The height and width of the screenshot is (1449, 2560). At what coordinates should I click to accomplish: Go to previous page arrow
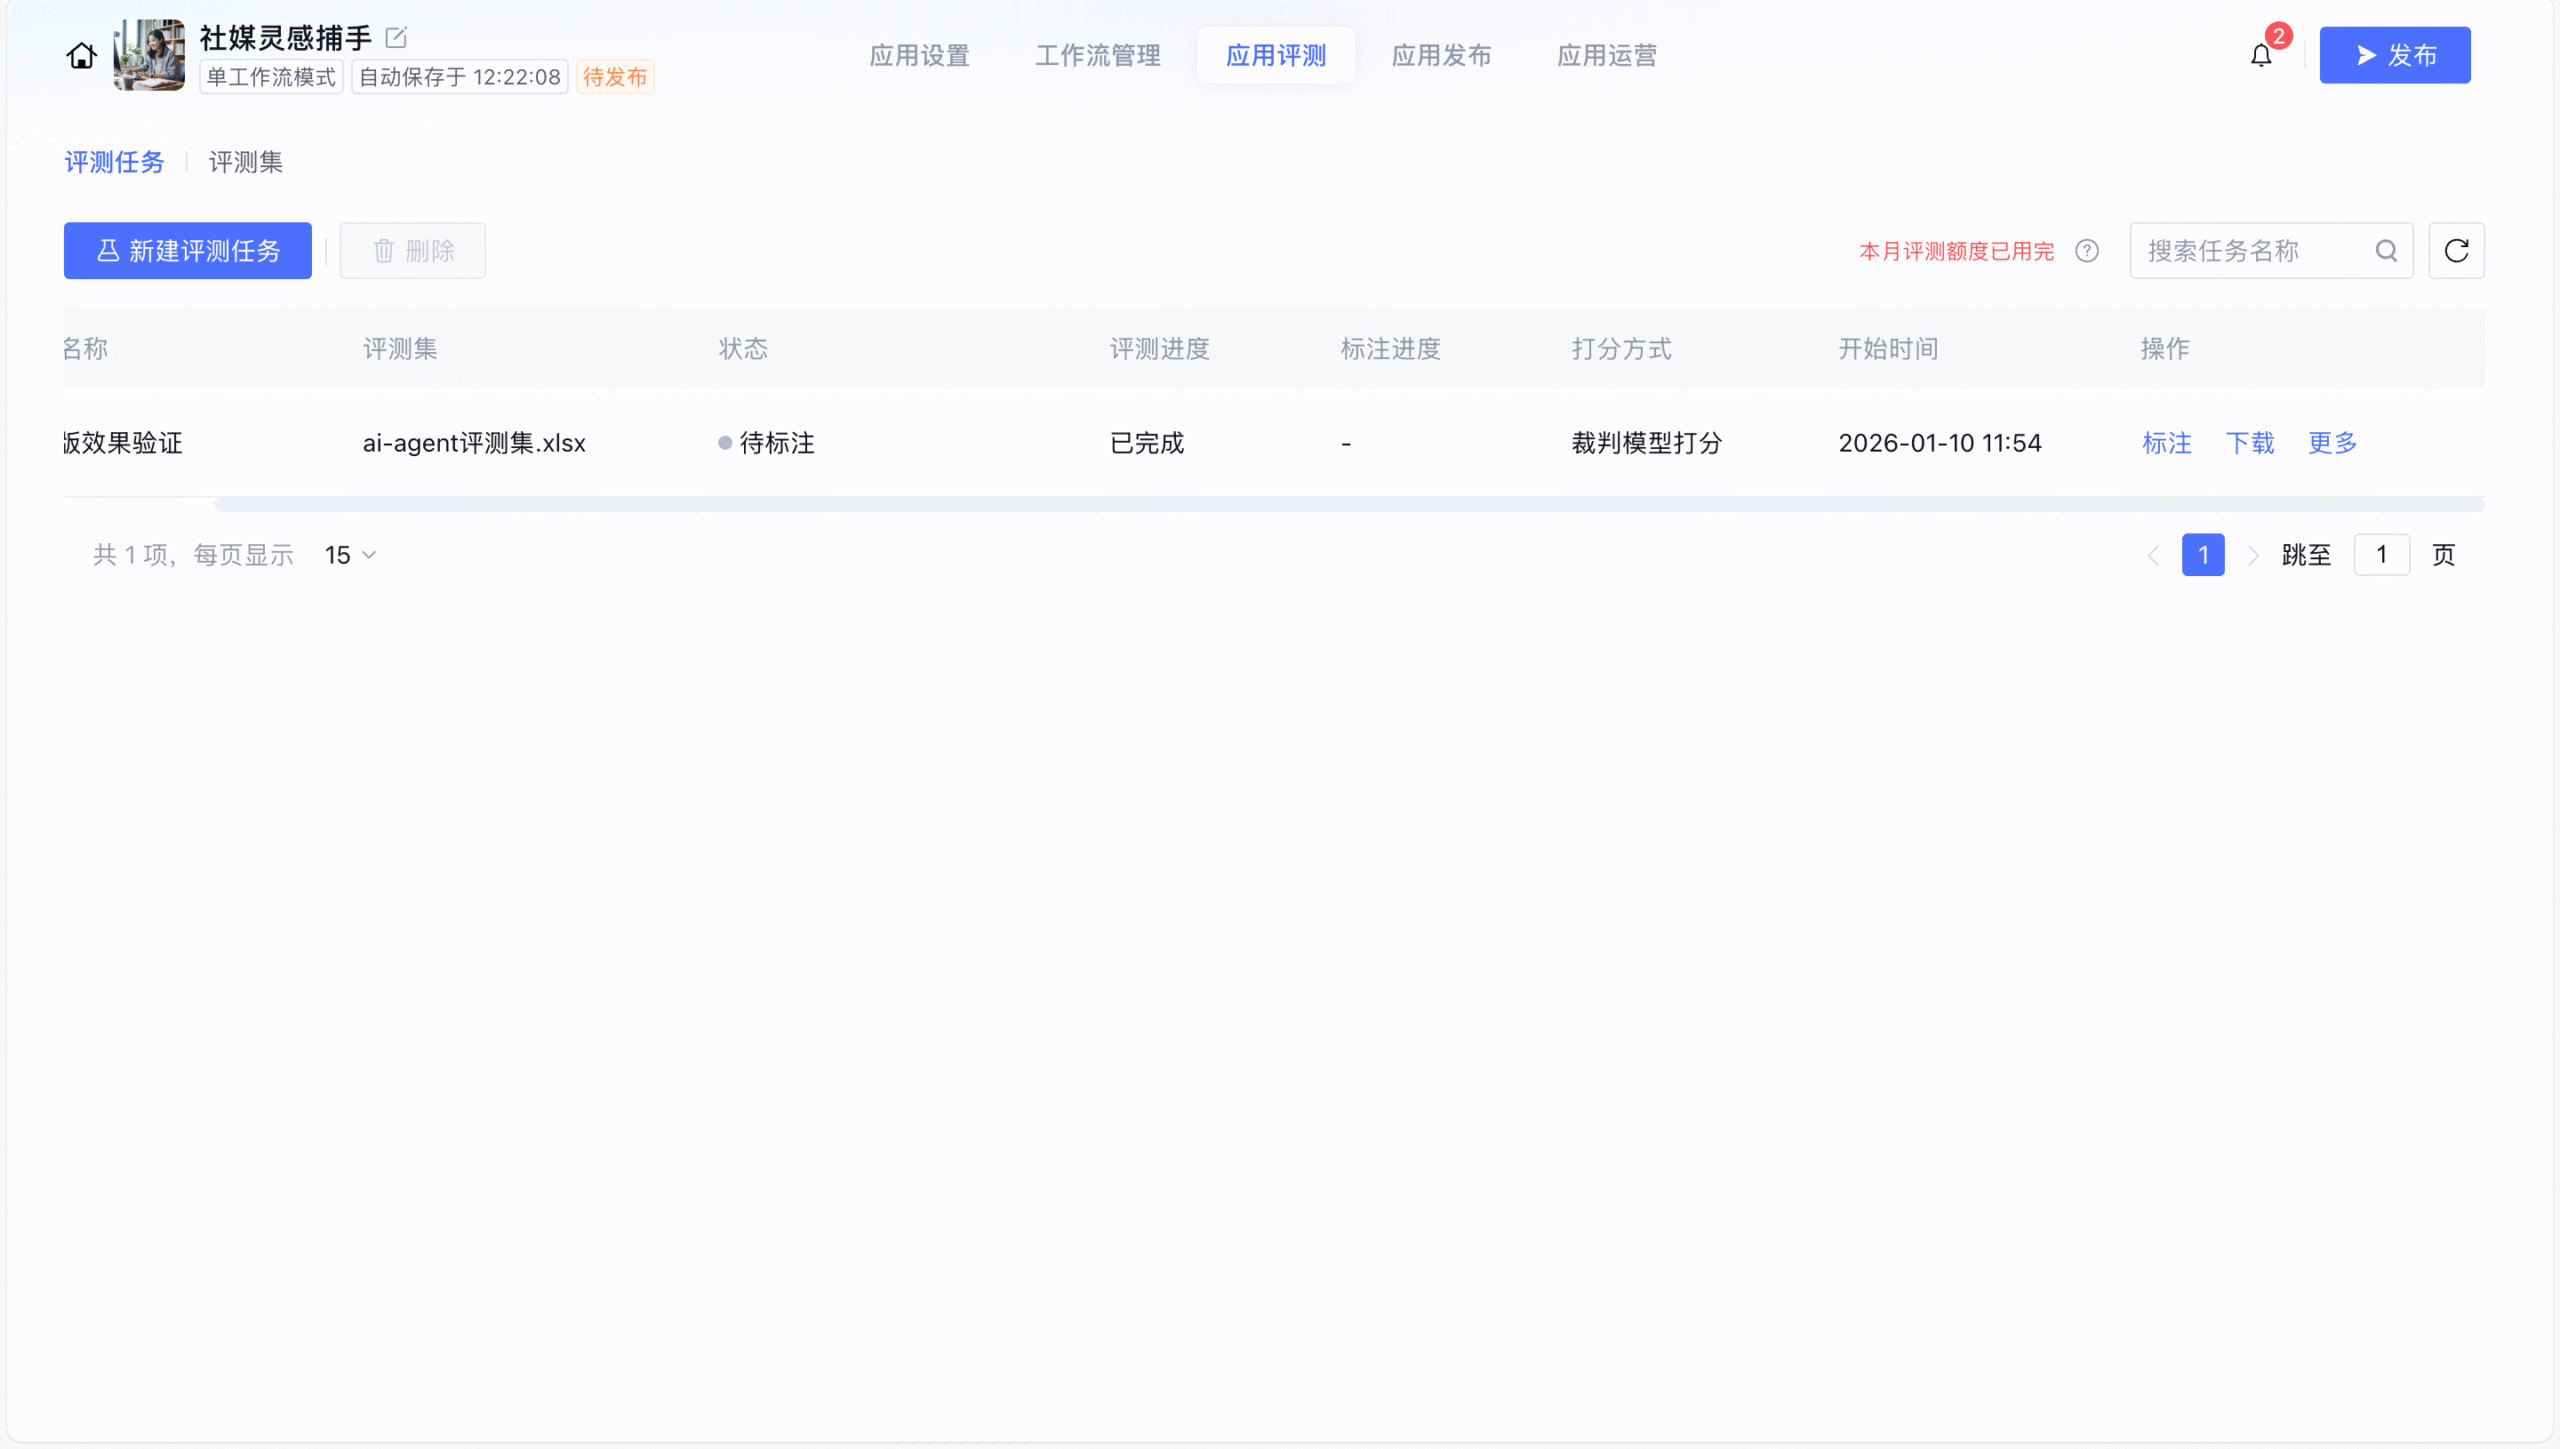(x=2153, y=555)
